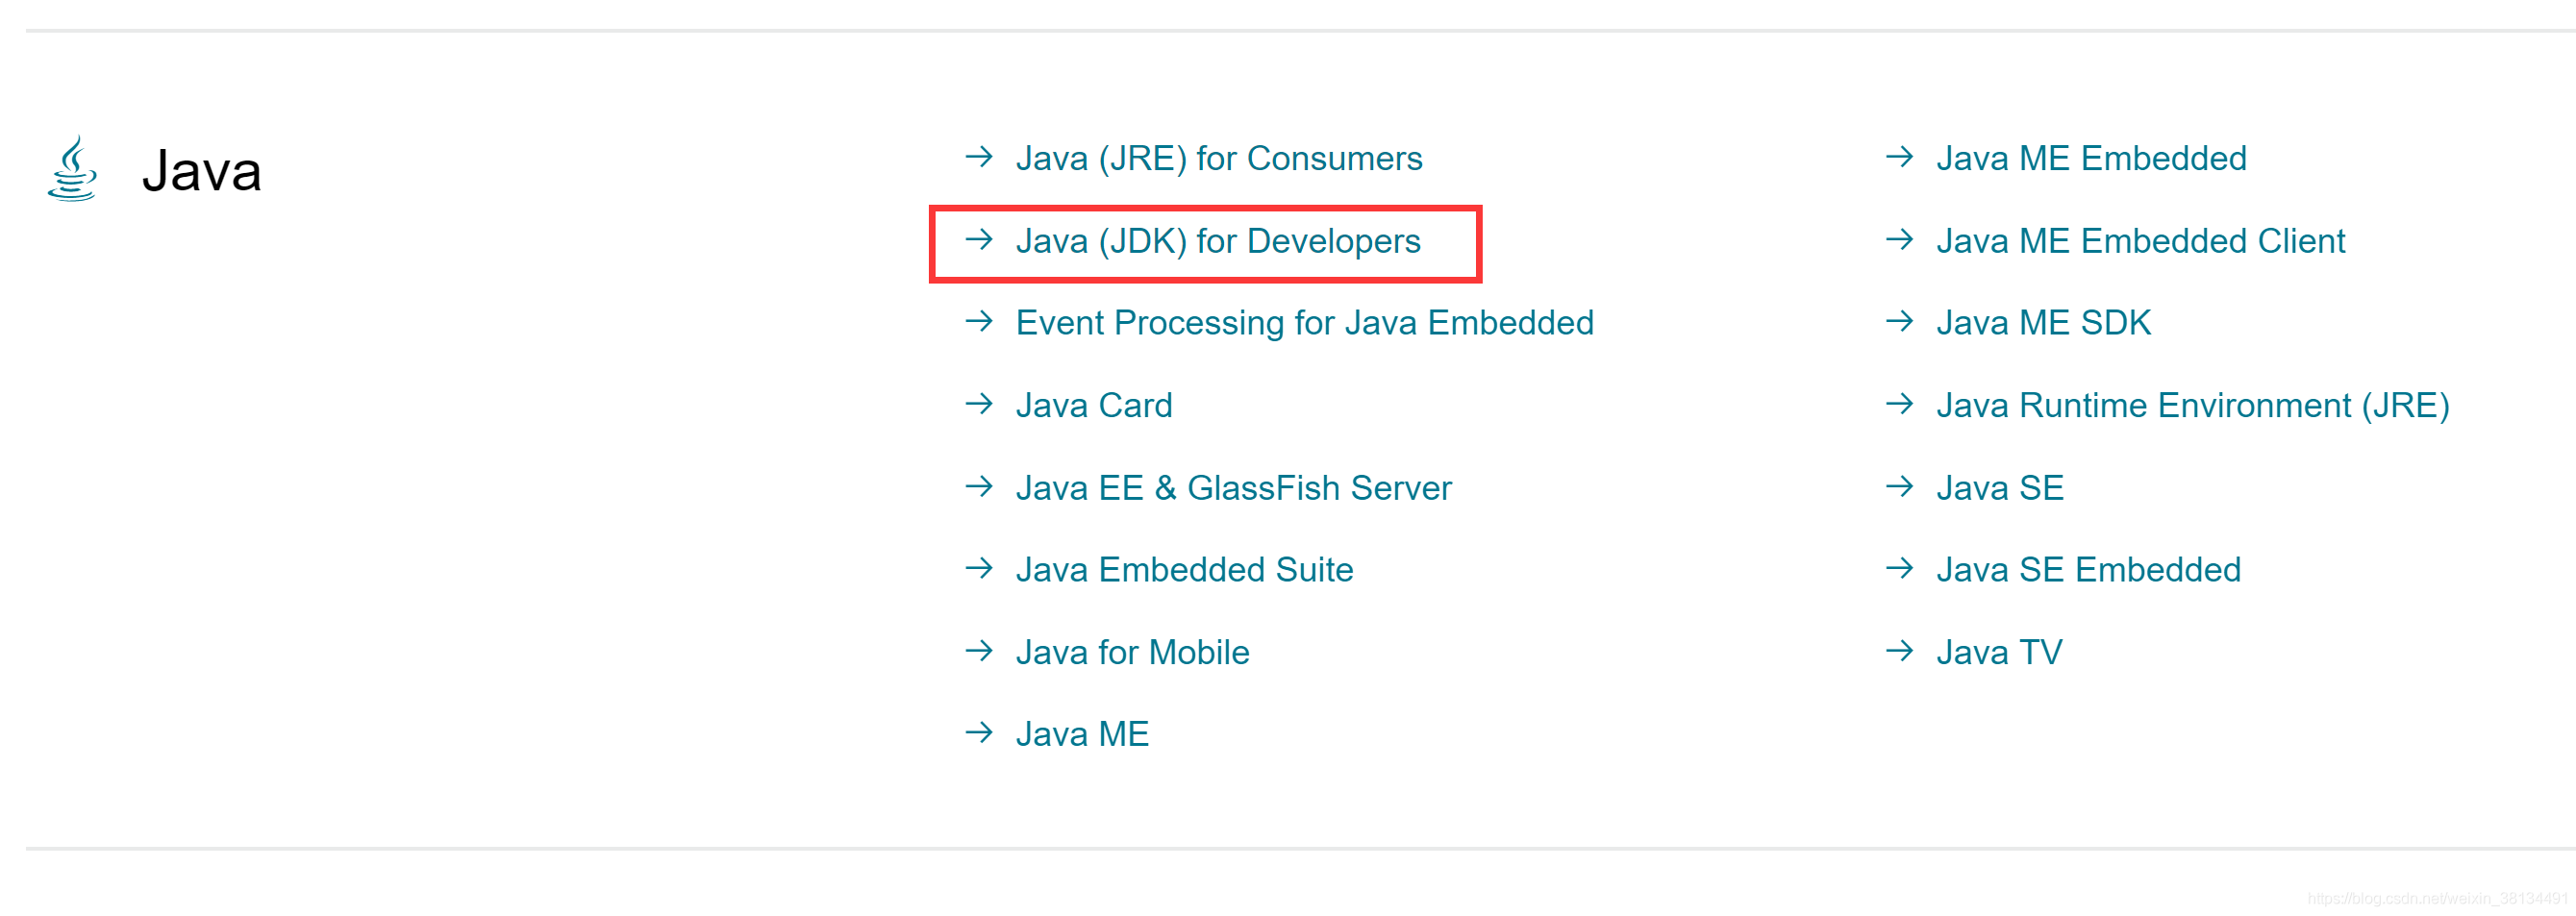Screen dimensions: 2576x916
Task: Go to the Java Card link
Action: coord(1093,405)
